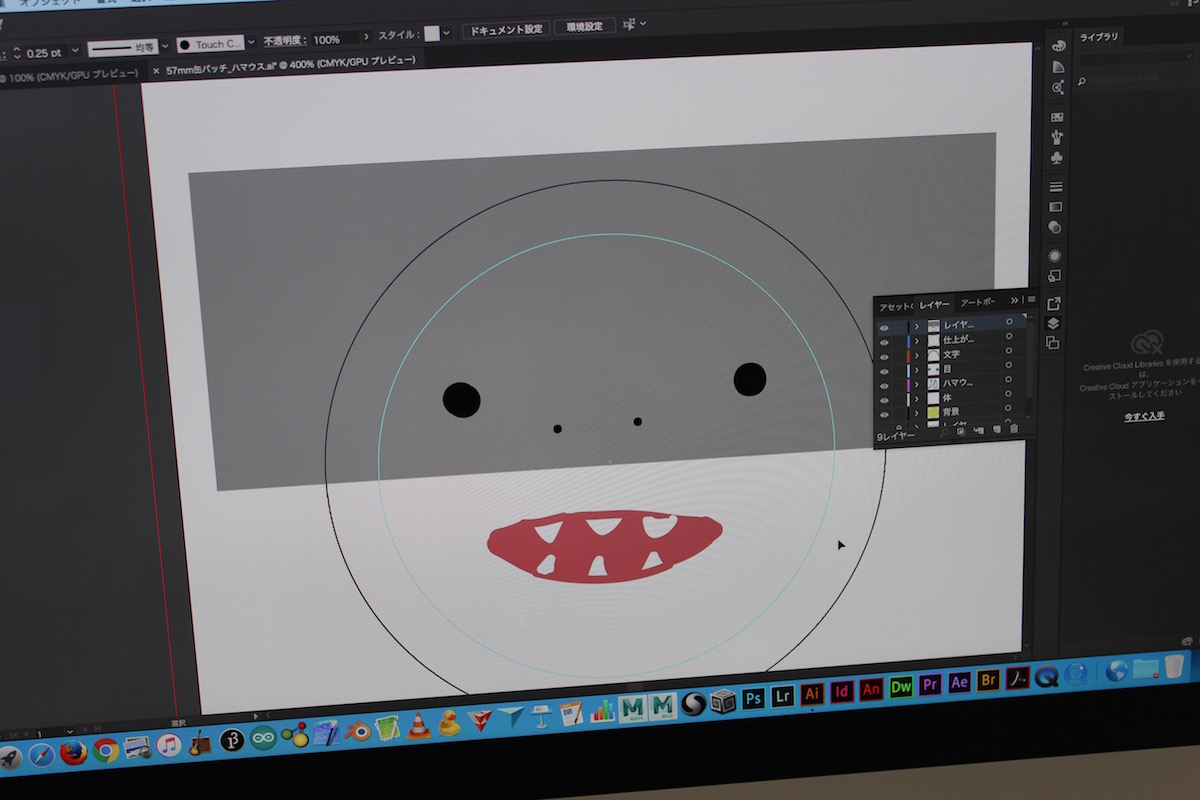Click the 環境設定 button
The height and width of the screenshot is (800, 1200).
click(584, 27)
